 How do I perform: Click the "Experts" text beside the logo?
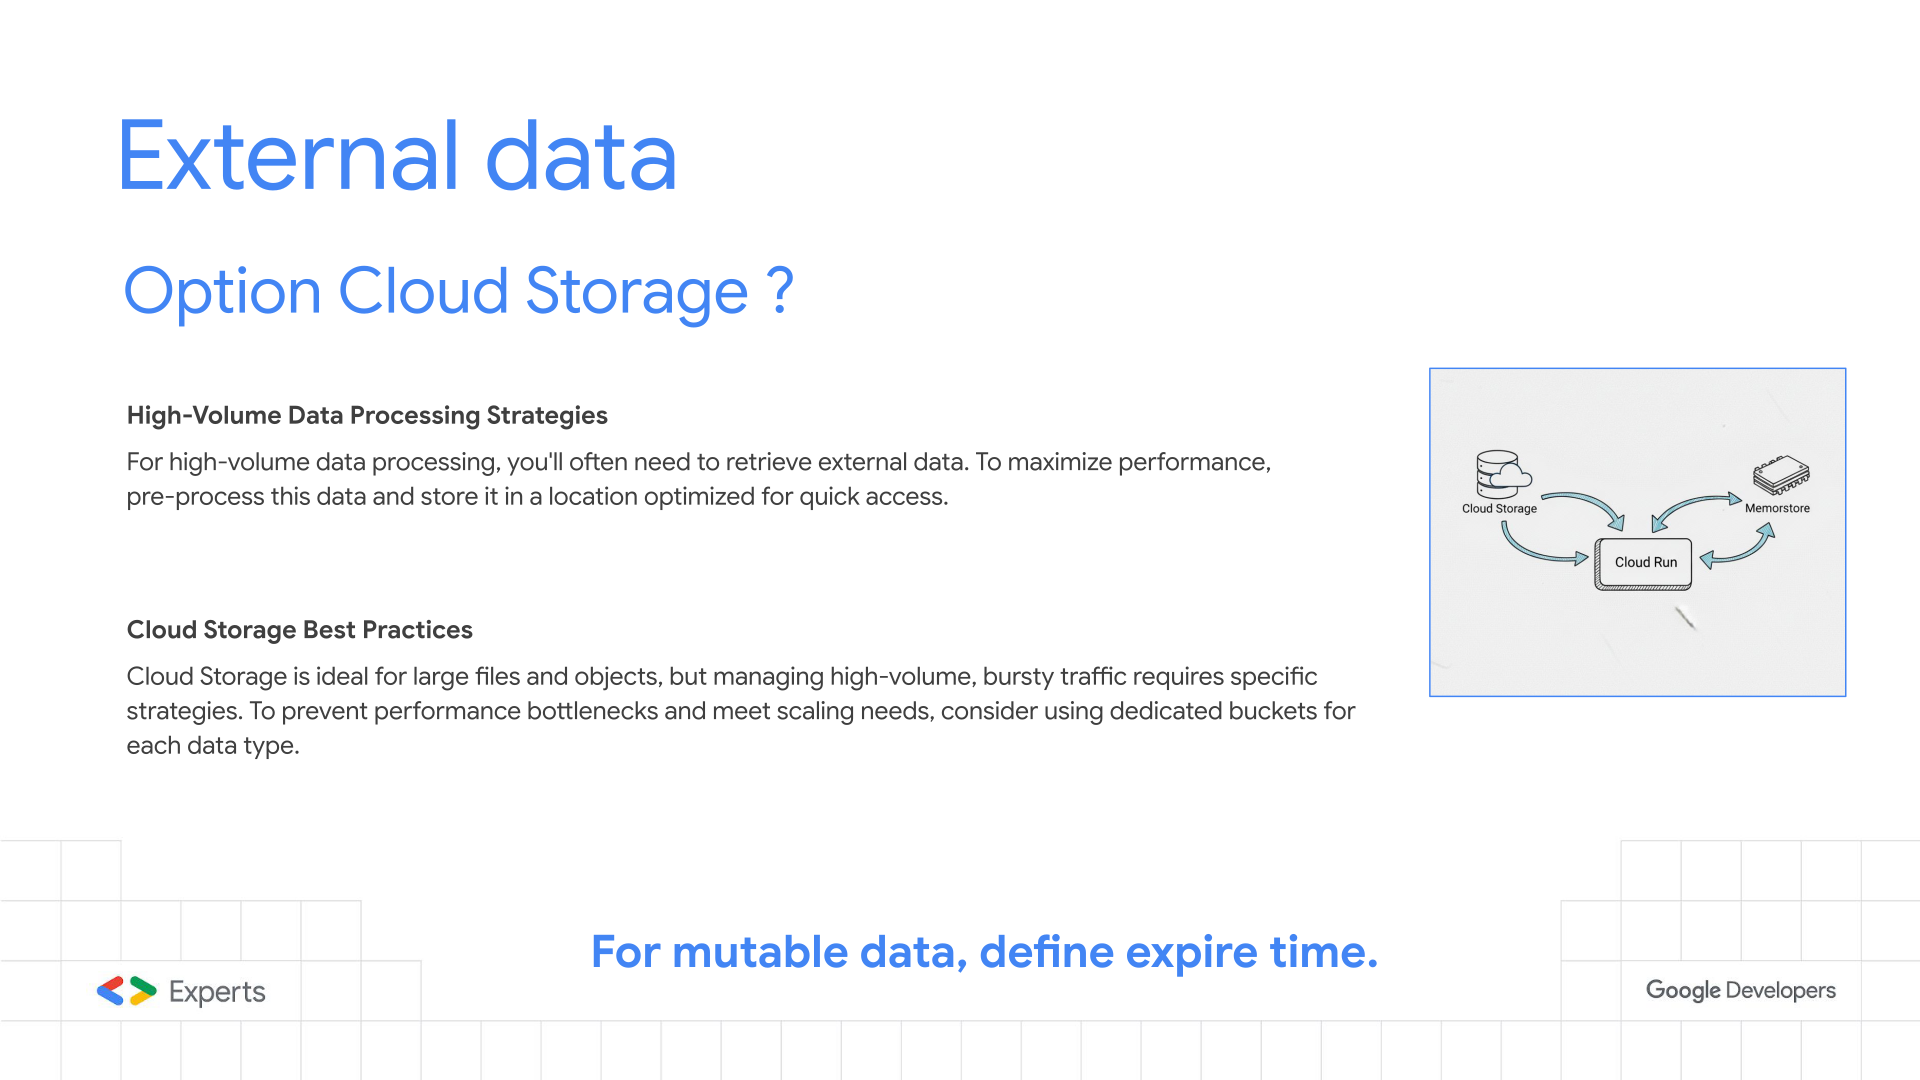[217, 992]
